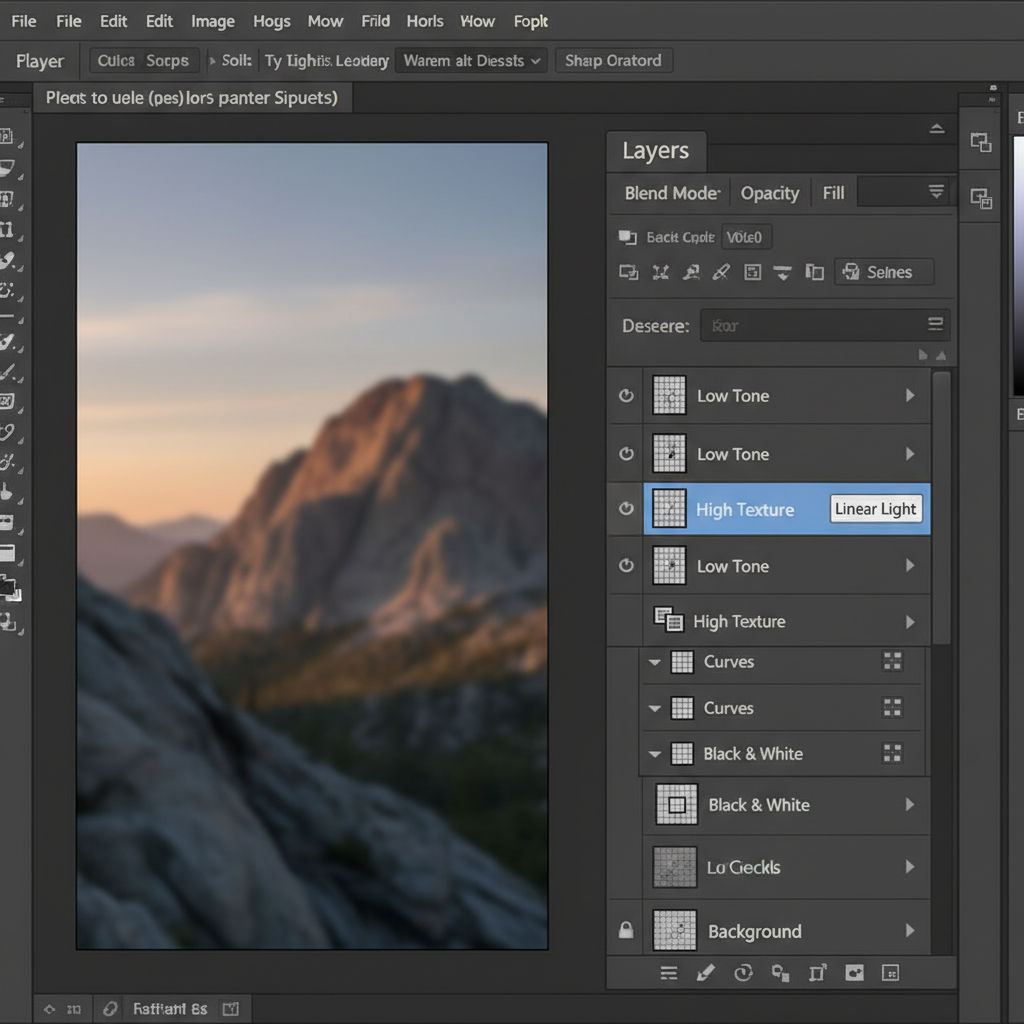
Task: Click the circular swirl icon in Layers footer
Action: (742, 972)
